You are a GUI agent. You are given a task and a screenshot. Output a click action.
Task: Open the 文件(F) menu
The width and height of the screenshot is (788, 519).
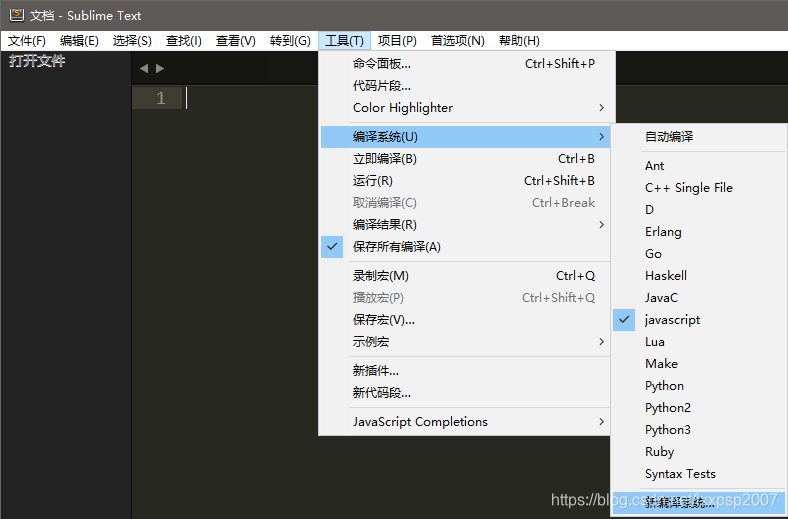point(27,41)
